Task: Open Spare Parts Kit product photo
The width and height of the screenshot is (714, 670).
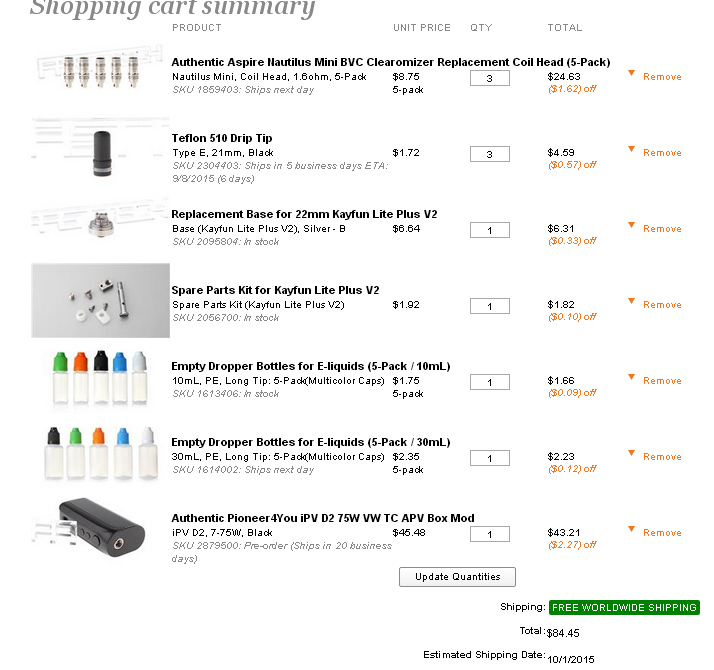Action: click(x=100, y=300)
